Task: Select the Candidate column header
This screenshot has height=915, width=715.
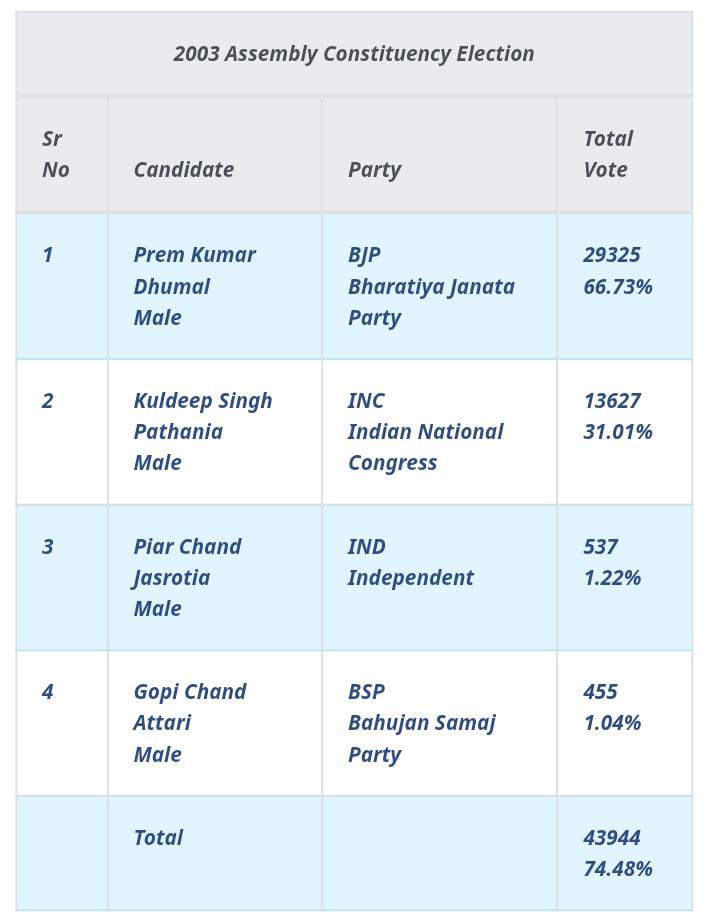Action: (184, 169)
